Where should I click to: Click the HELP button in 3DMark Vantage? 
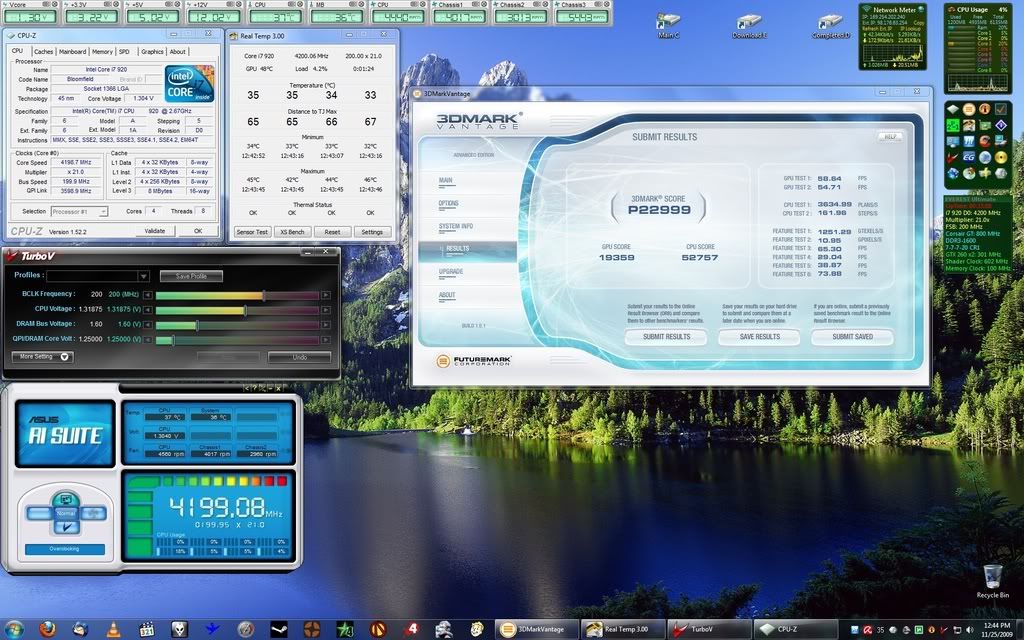(x=890, y=136)
